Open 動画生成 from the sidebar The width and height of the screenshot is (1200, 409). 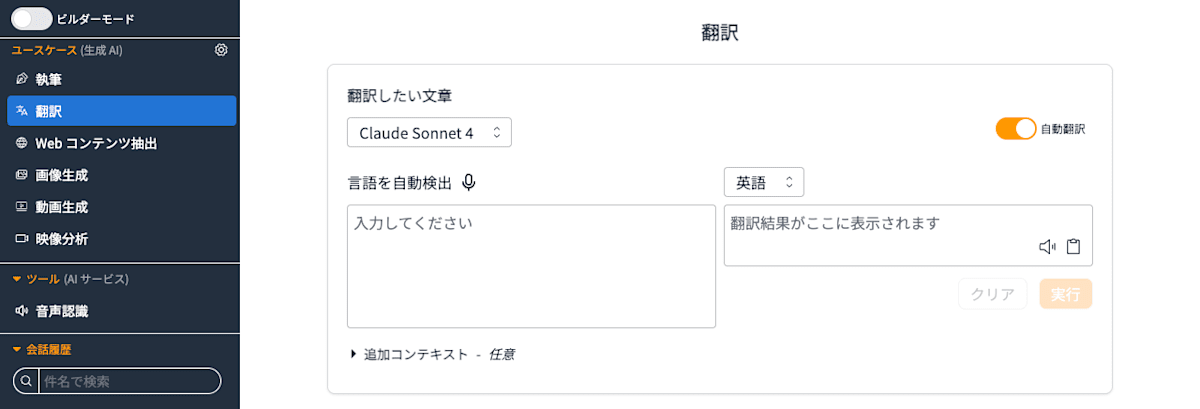(x=121, y=207)
